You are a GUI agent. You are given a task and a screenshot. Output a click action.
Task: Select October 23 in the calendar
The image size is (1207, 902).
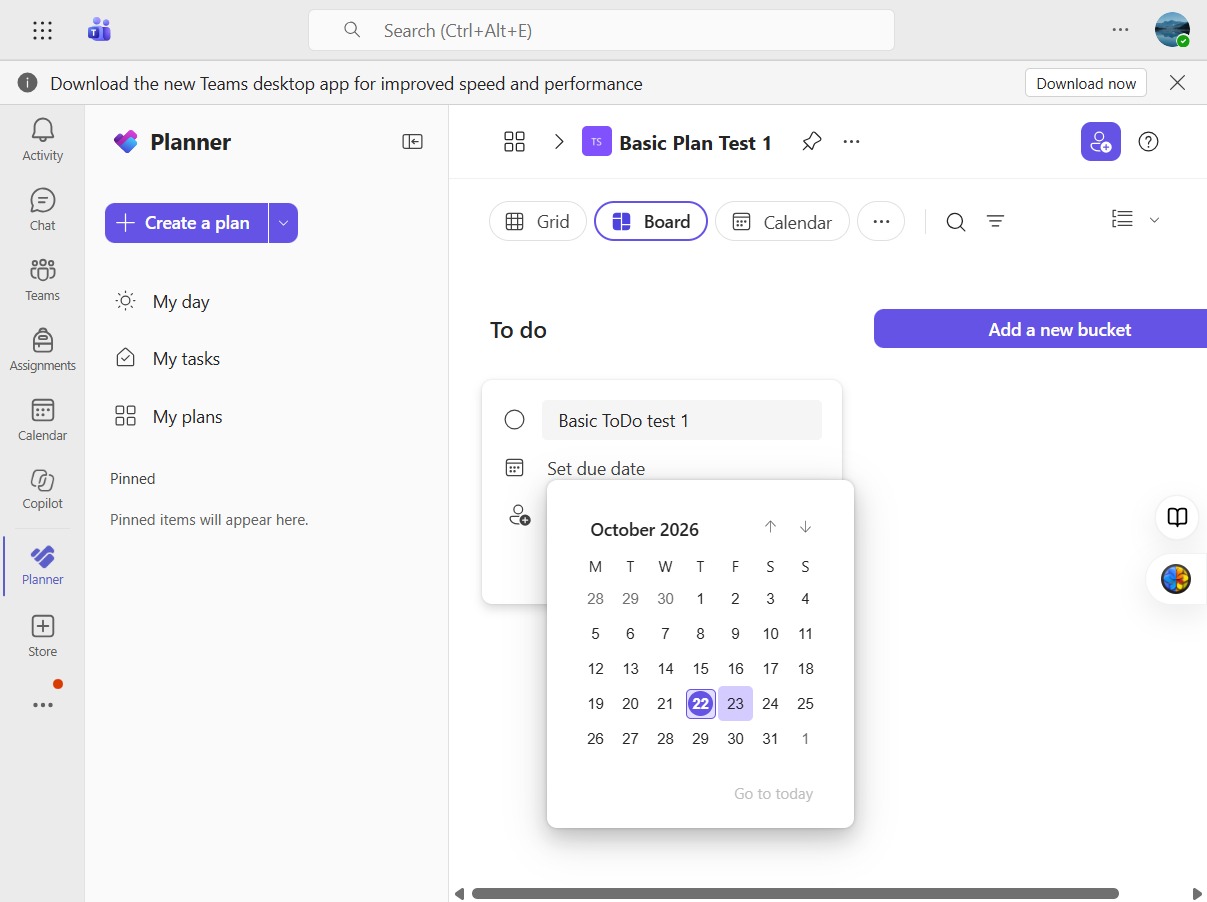tap(735, 704)
